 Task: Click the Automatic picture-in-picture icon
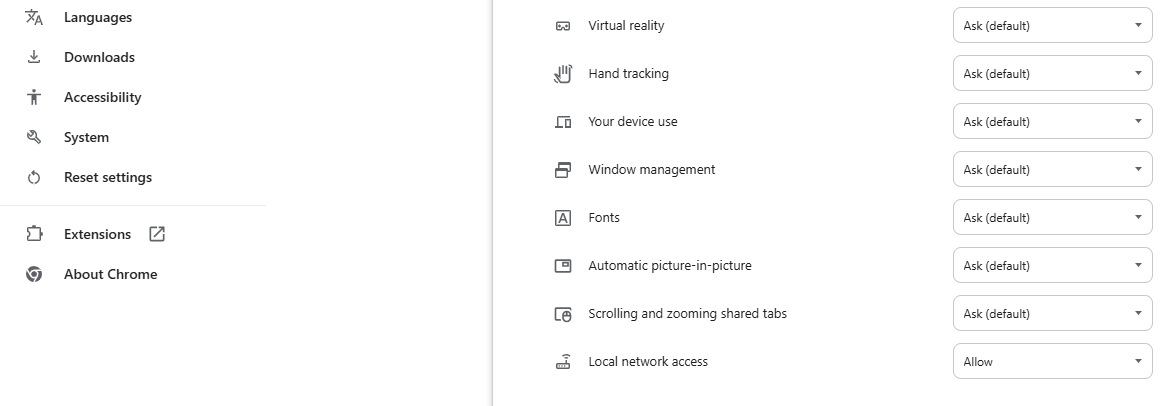click(x=563, y=266)
